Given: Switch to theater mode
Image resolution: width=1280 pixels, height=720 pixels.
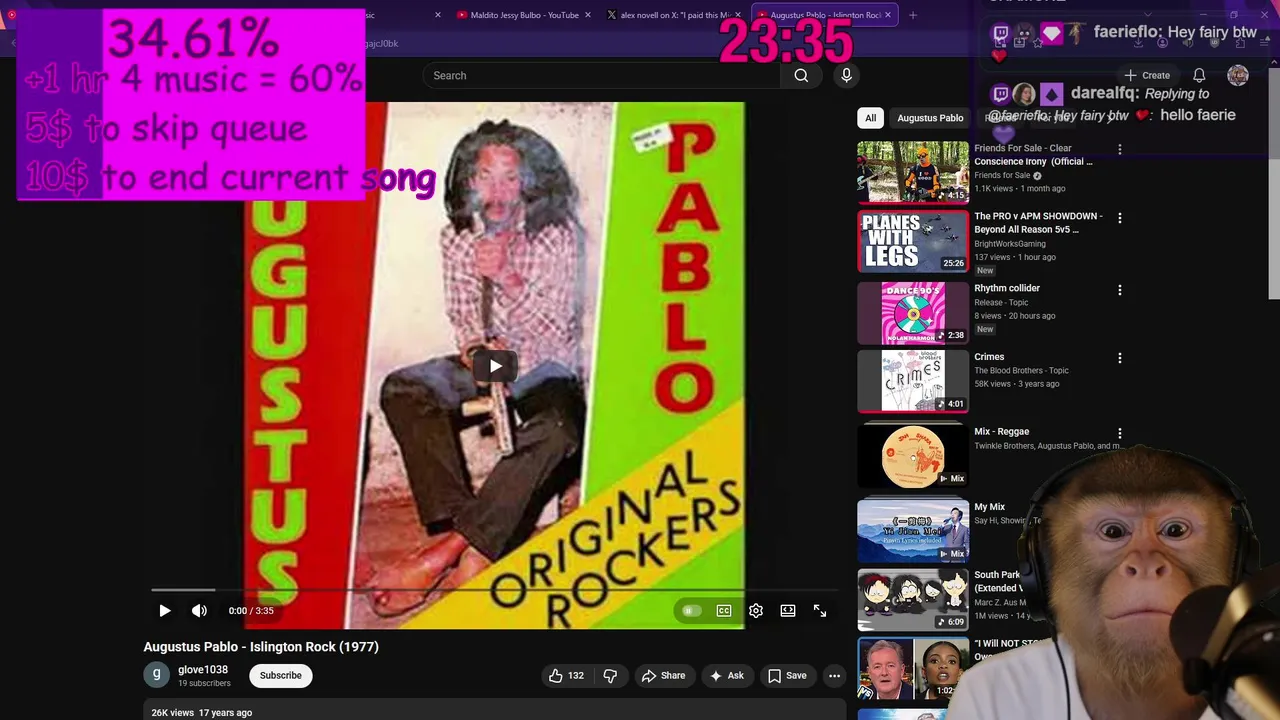Looking at the screenshot, I should 788,611.
